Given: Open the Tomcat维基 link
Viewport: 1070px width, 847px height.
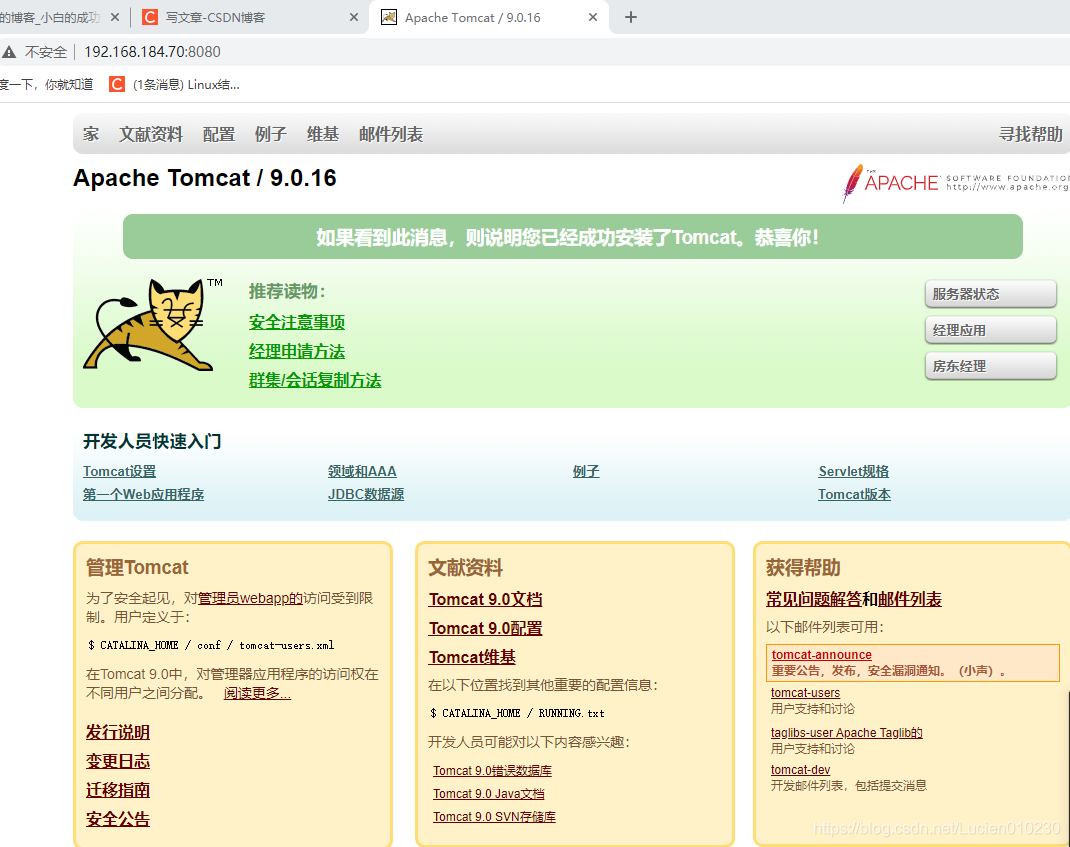Looking at the screenshot, I should (x=472, y=657).
